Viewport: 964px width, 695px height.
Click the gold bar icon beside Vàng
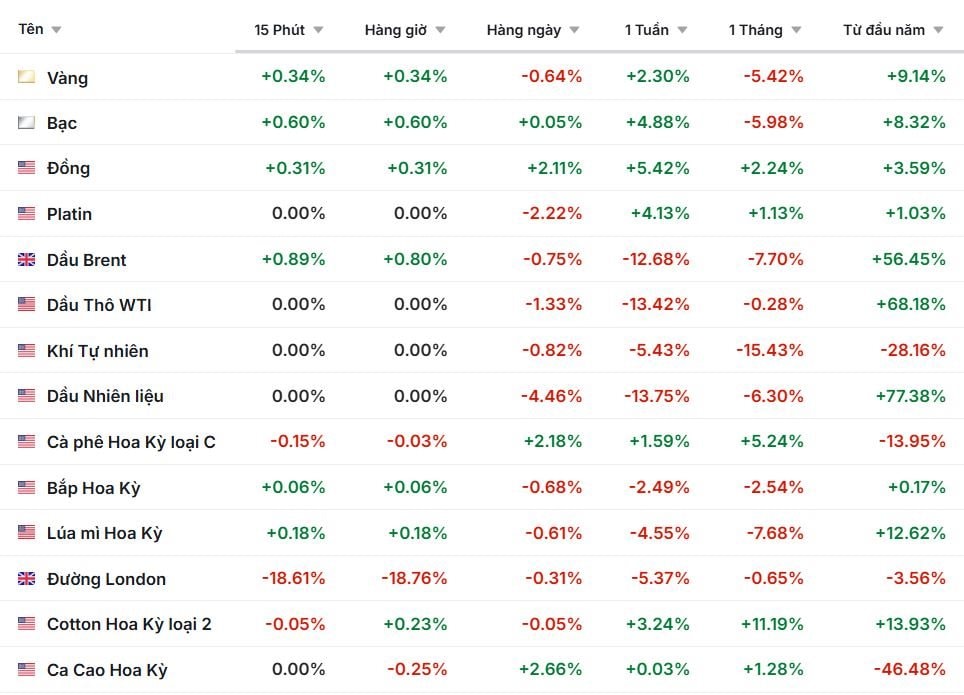pyautogui.click(x=27, y=77)
